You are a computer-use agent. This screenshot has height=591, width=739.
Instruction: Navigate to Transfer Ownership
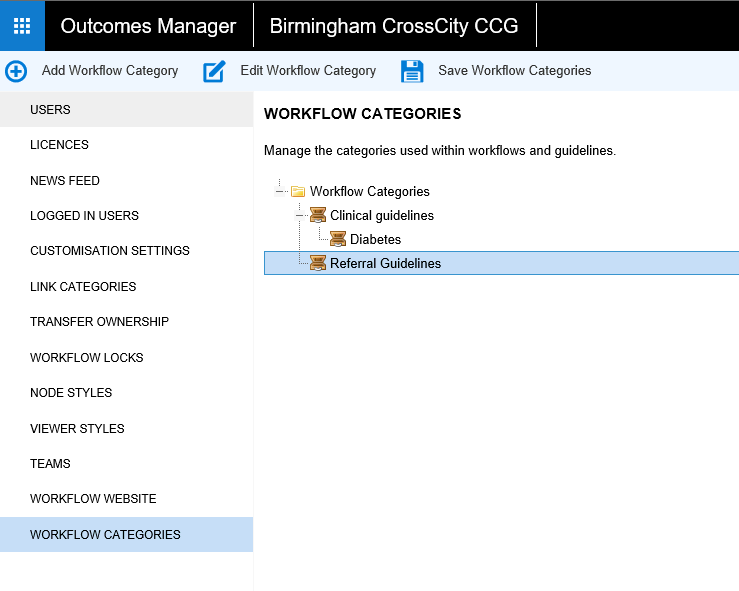tap(99, 322)
